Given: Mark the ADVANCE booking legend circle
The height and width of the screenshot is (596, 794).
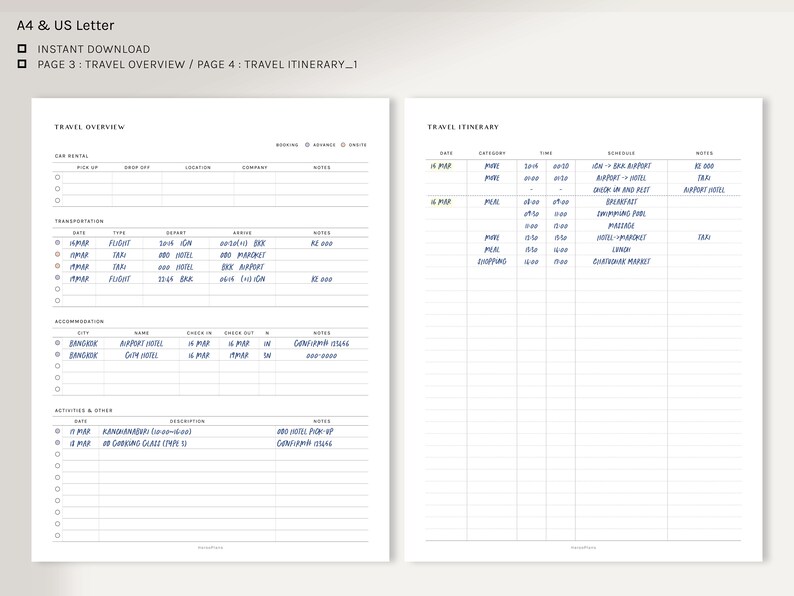Looking at the screenshot, I should (307, 145).
